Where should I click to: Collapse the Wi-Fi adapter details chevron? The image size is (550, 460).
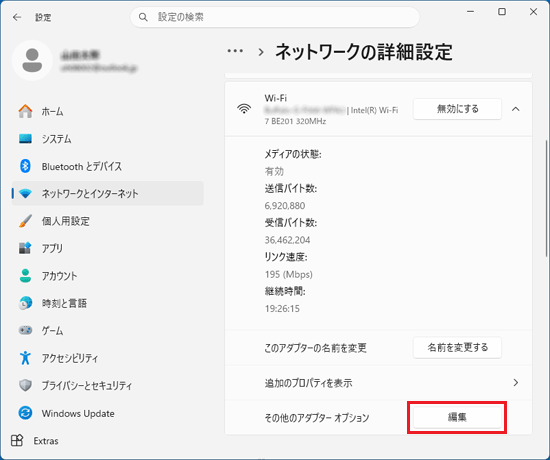pyautogui.click(x=515, y=109)
